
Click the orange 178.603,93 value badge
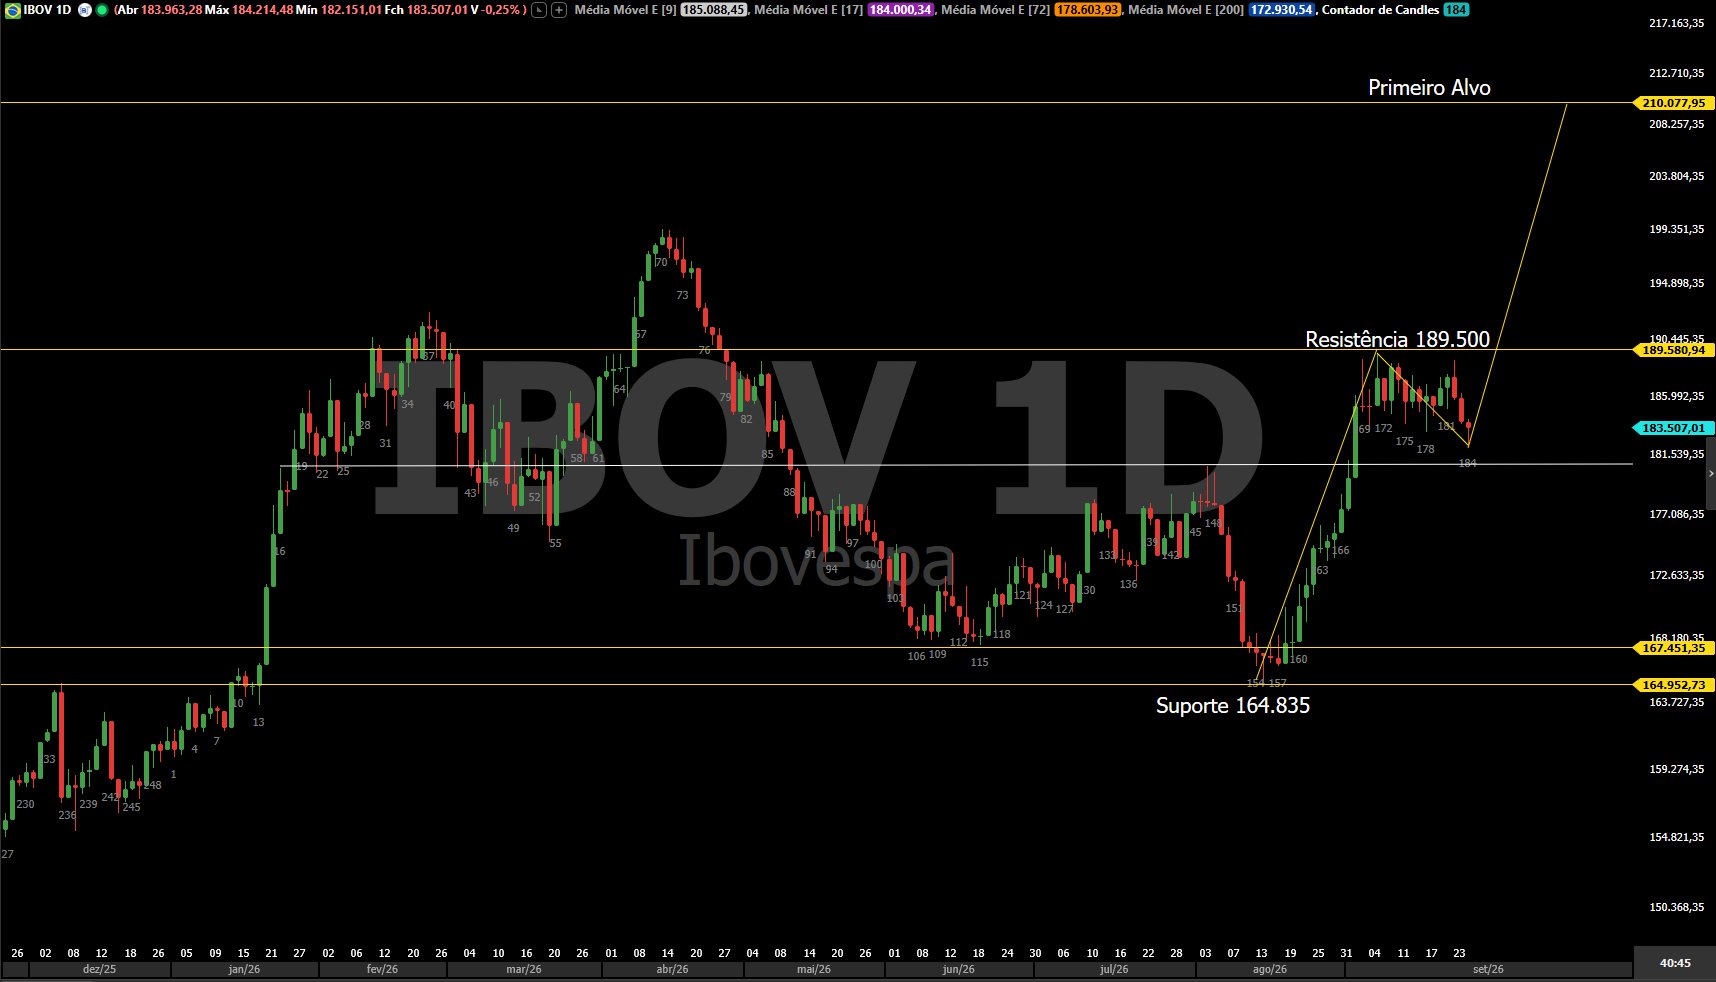pos(1087,10)
